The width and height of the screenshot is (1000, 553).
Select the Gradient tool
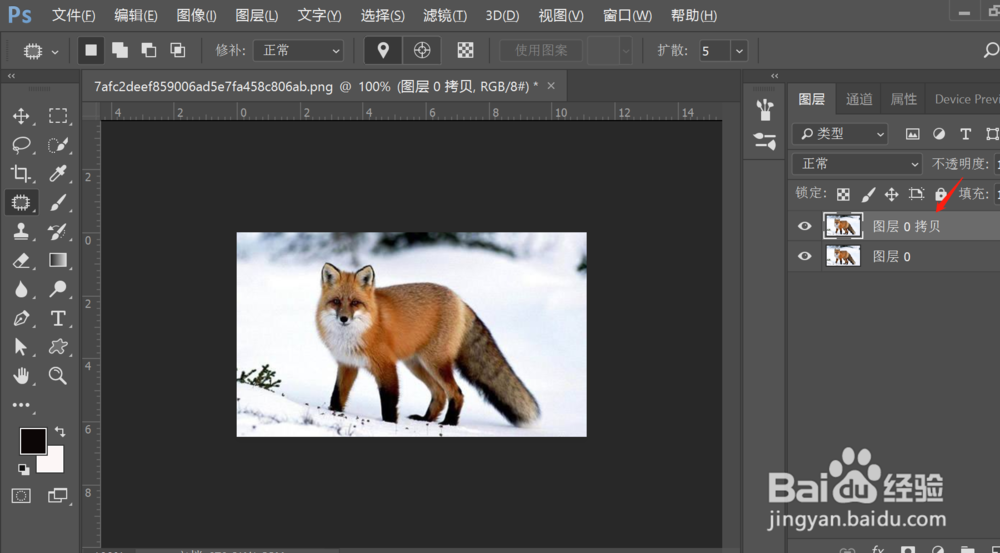tap(58, 260)
